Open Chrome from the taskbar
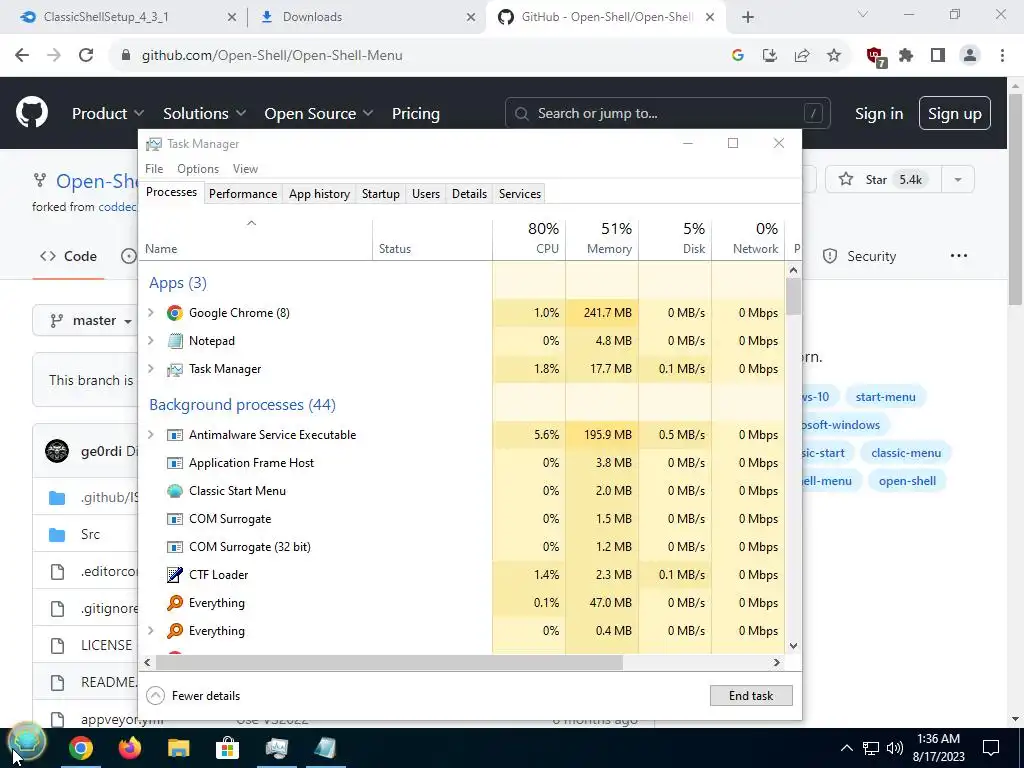This screenshot has width=1024, height=768. (x=81, y=748)
